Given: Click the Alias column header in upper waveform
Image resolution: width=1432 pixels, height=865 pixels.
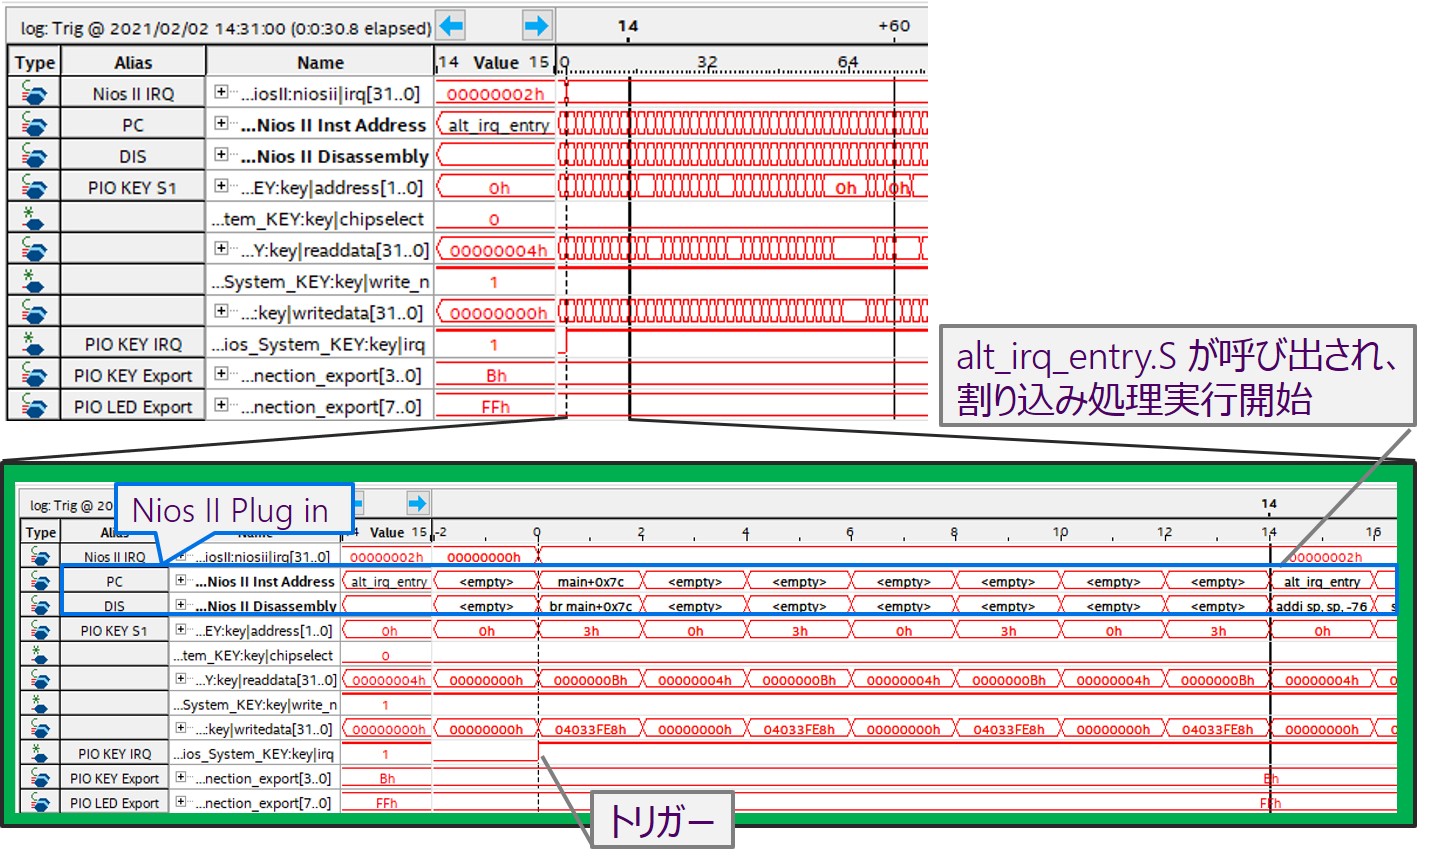Looking at the screenshot, I should (133, 62).
